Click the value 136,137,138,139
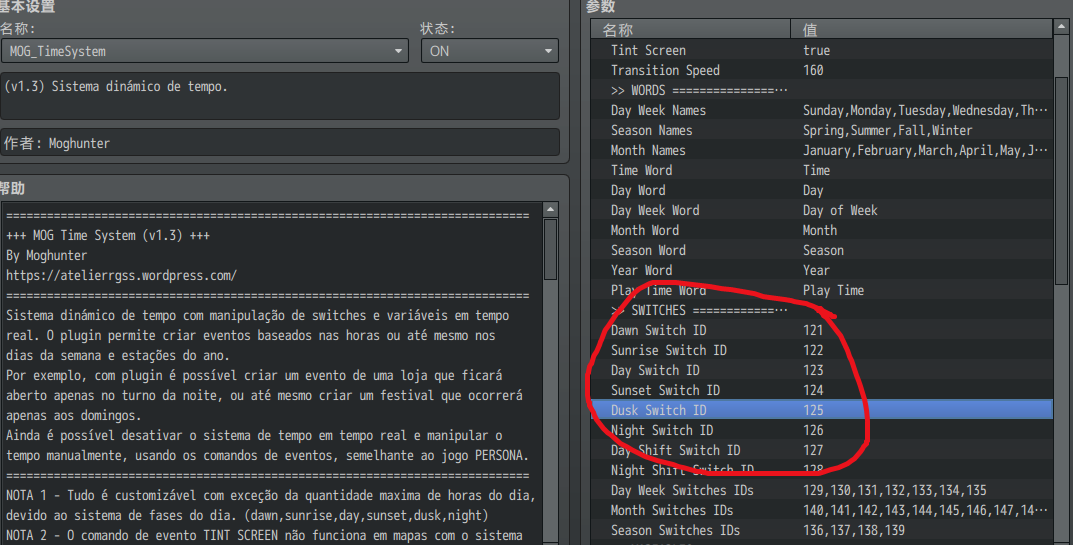Image resolution: width=1073 pixels, height=545 pixels. pos(854,530)
